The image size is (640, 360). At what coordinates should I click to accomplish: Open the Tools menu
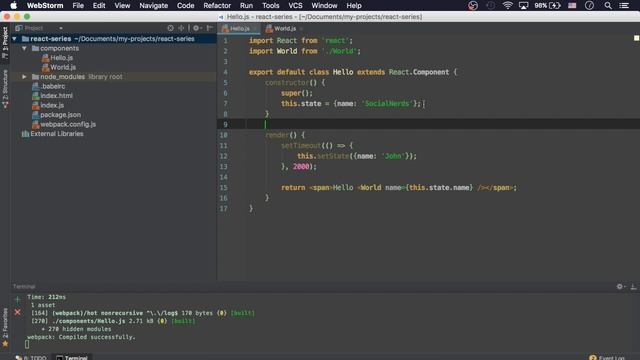(271, 6)
